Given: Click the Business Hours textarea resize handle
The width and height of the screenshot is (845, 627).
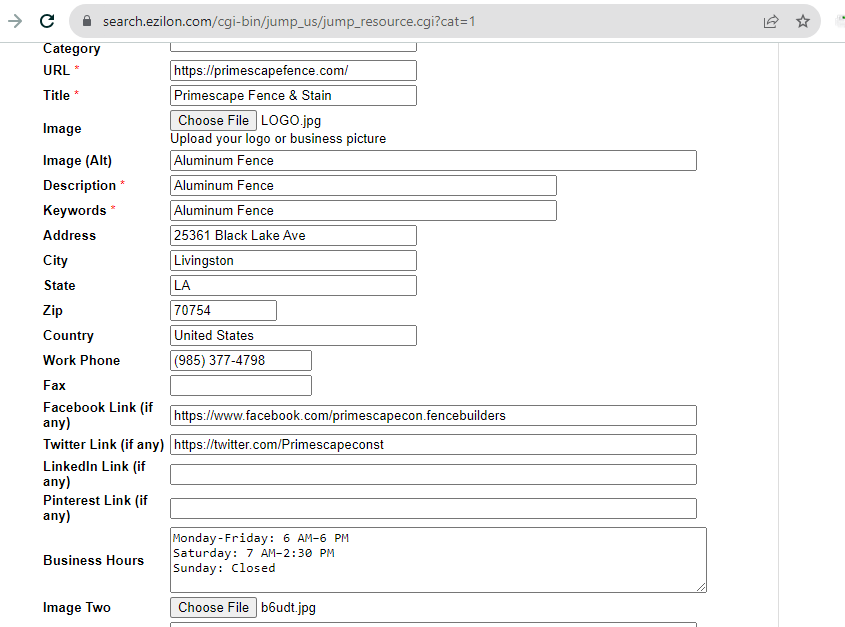Looking at the screenshot, I should (701, 587).
